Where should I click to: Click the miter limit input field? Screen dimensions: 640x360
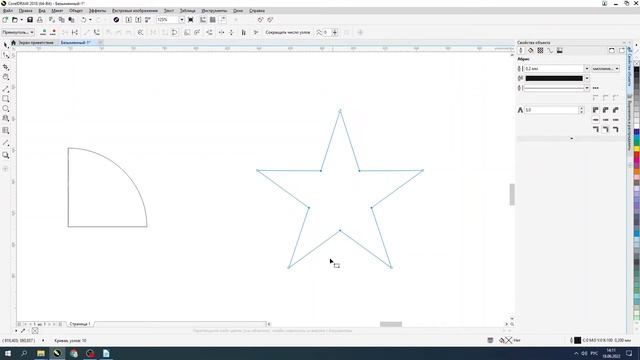551,110
